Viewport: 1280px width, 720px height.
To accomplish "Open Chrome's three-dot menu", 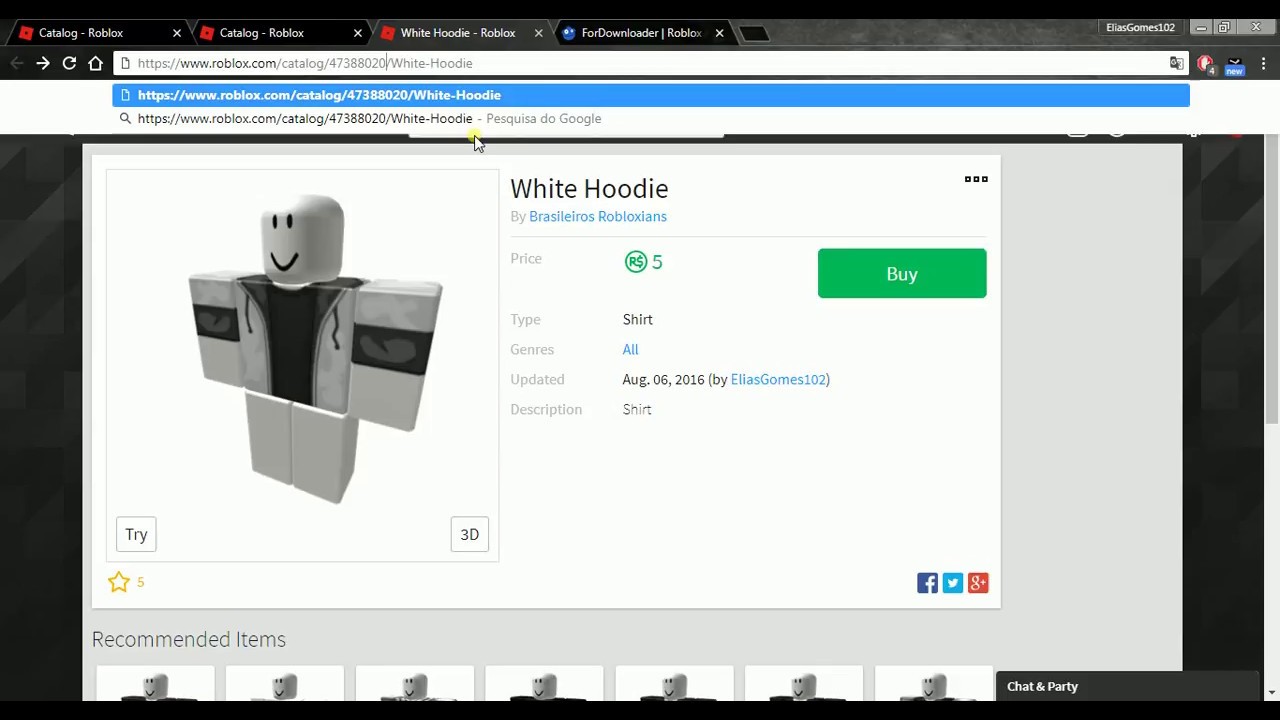I will click(1264, 63).
